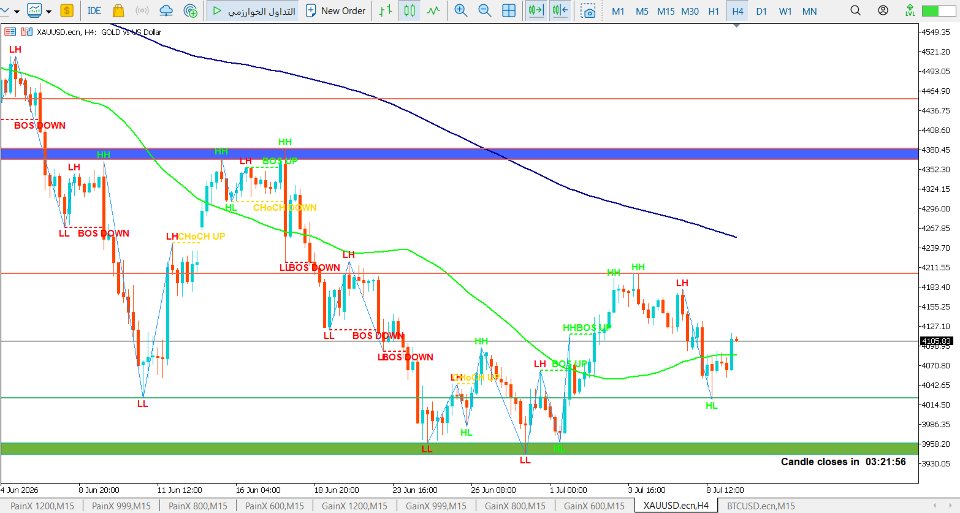The height and width of the screenshot is (513, 960).
Task: Zoom in on the chart
Action: [x=460, y=10]
